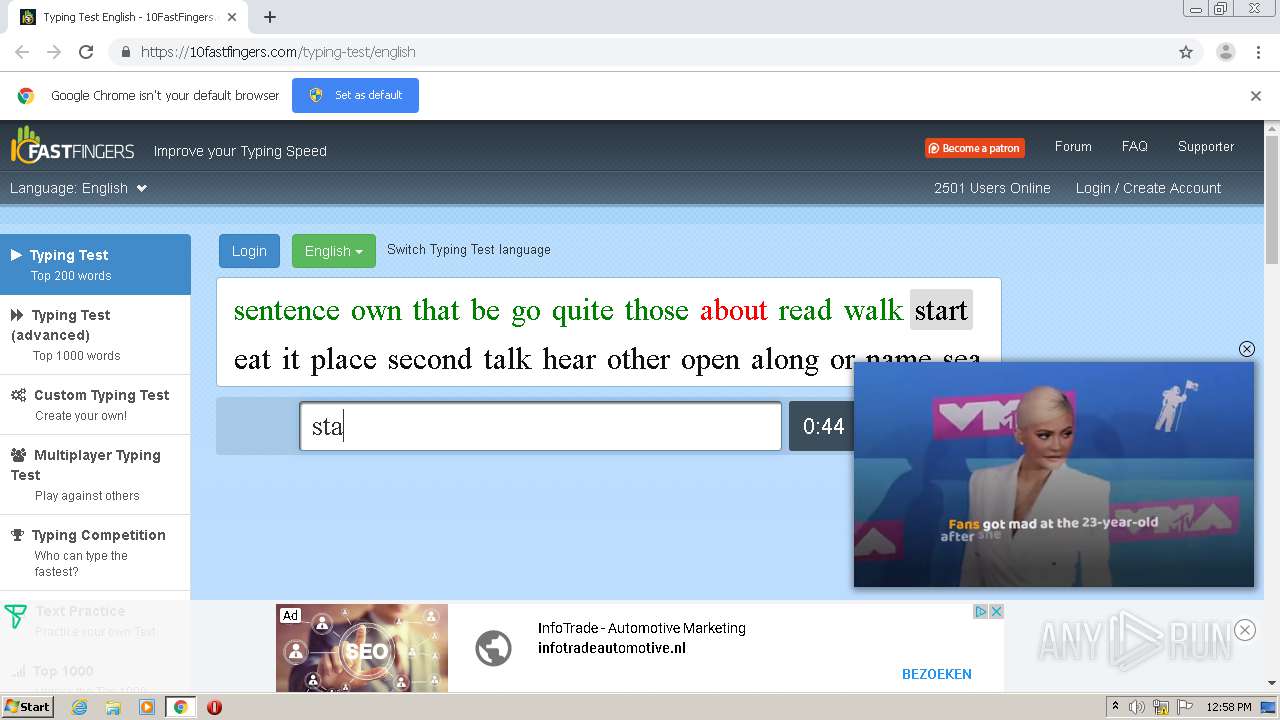Viewport: 1280px width, 720px height.
Task: Click the ad globe icon
Action: 493,648
